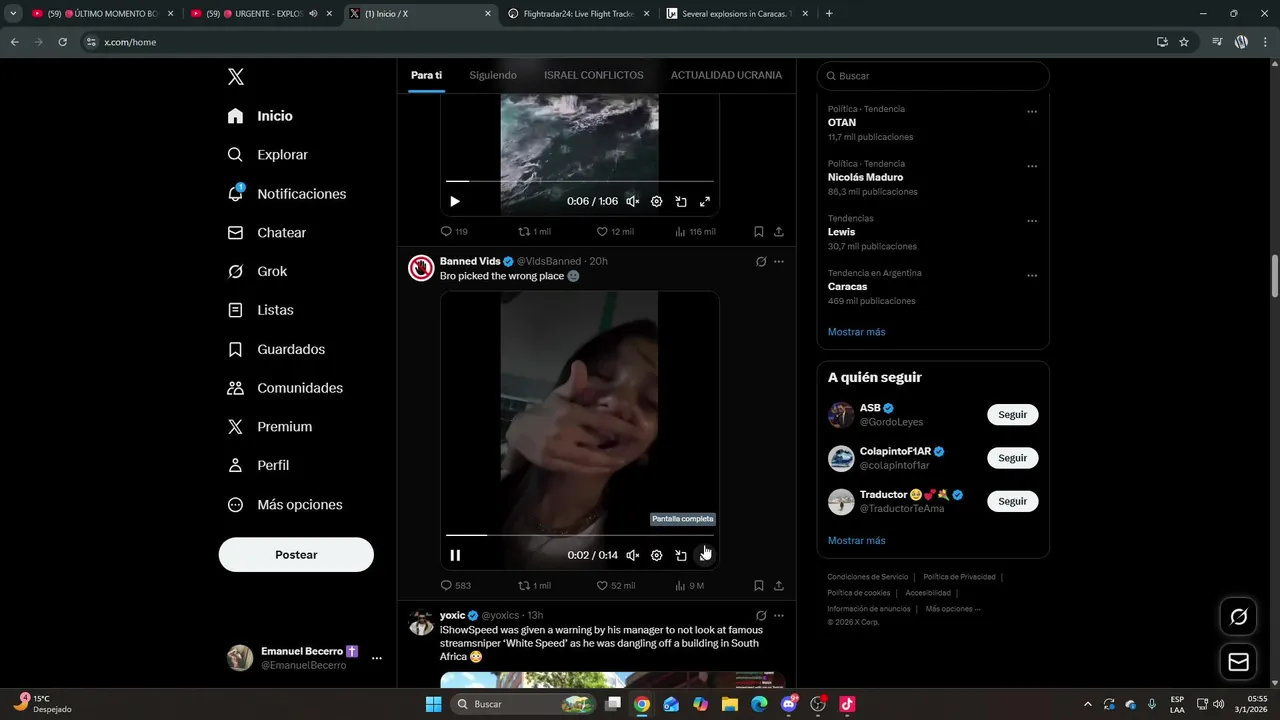Like the top post with 12 mil likes
The image size is (1280, 720).
[615, 231]
